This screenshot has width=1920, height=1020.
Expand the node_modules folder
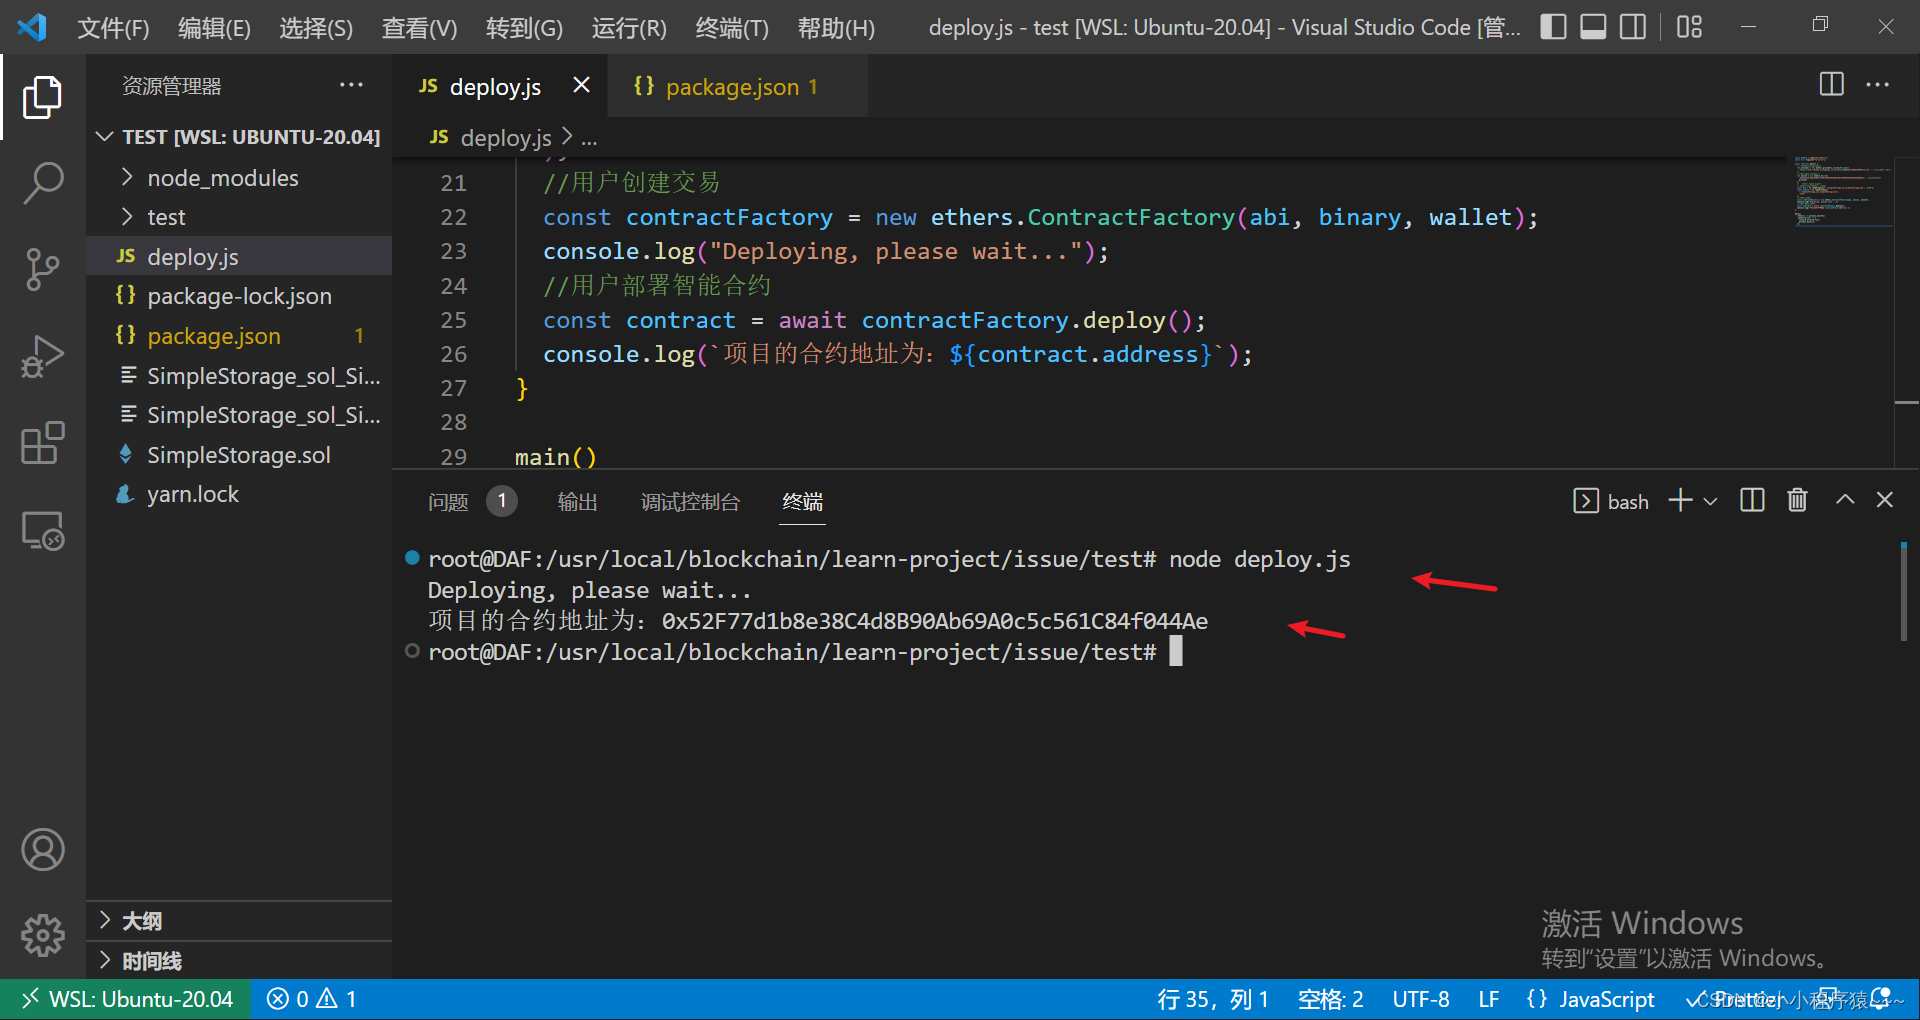point(240,178)
